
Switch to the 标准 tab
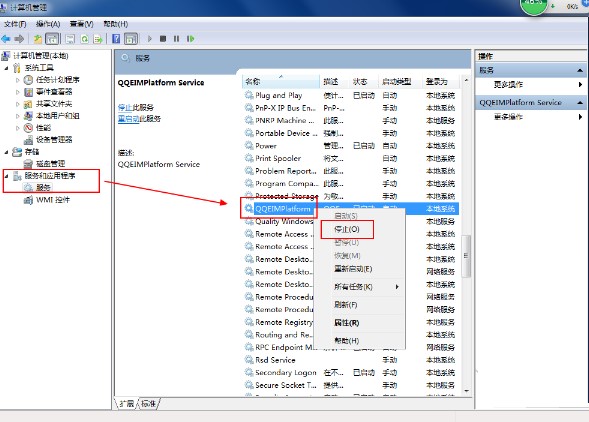pos(148,404)
